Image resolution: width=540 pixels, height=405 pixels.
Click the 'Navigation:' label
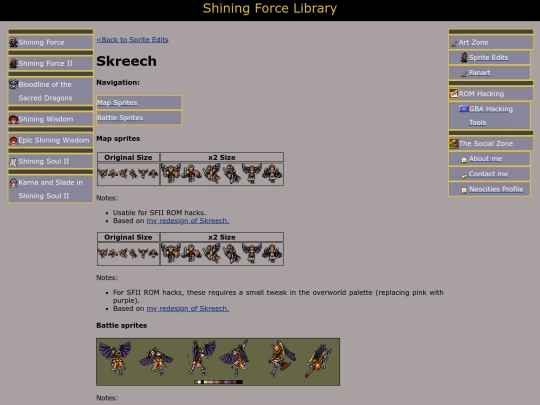(x=118, y=83)
